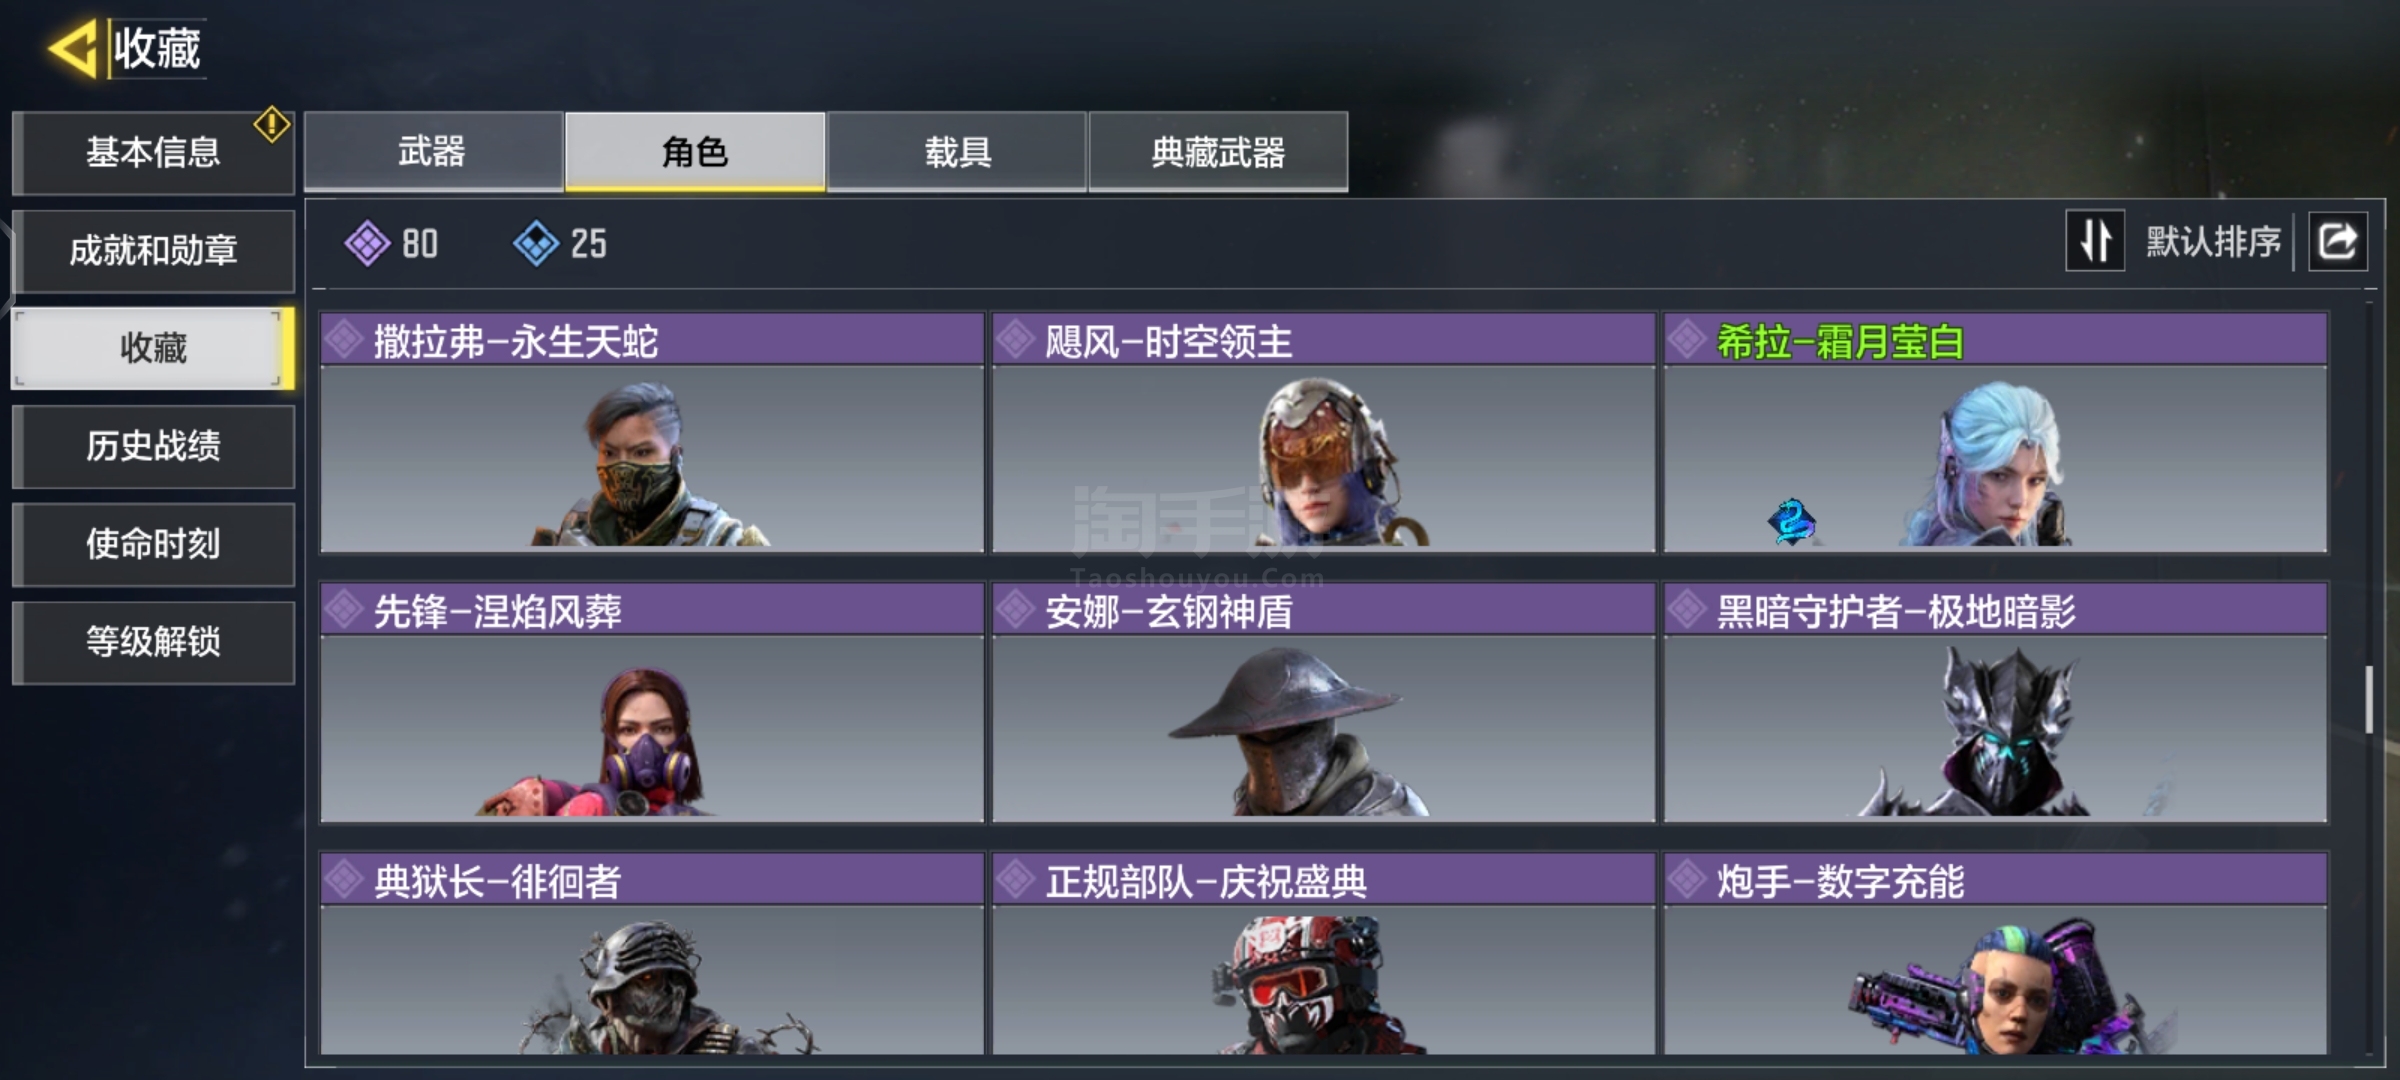Click the blue snake emblem on 希拉 card

coord(1791,521)
